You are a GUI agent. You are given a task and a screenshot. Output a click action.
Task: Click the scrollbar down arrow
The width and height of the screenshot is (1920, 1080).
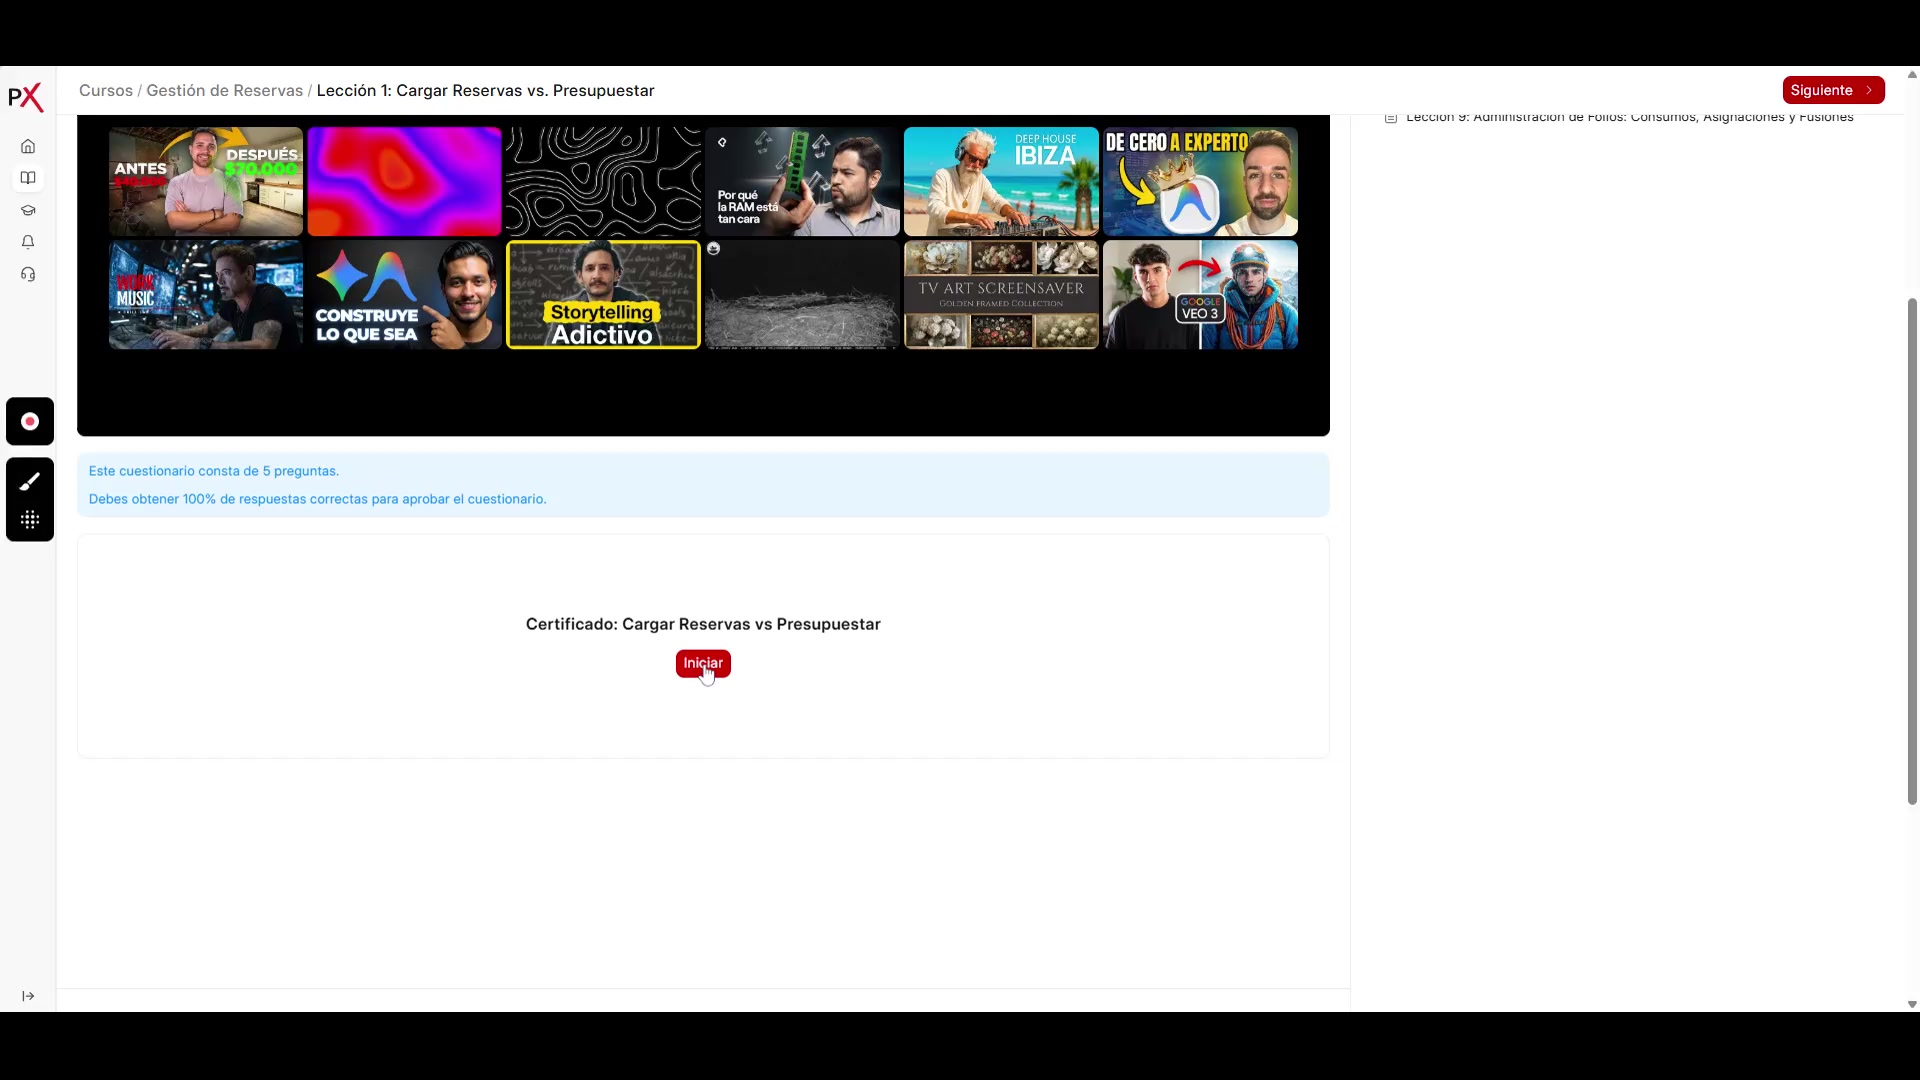point(1912,1004)
